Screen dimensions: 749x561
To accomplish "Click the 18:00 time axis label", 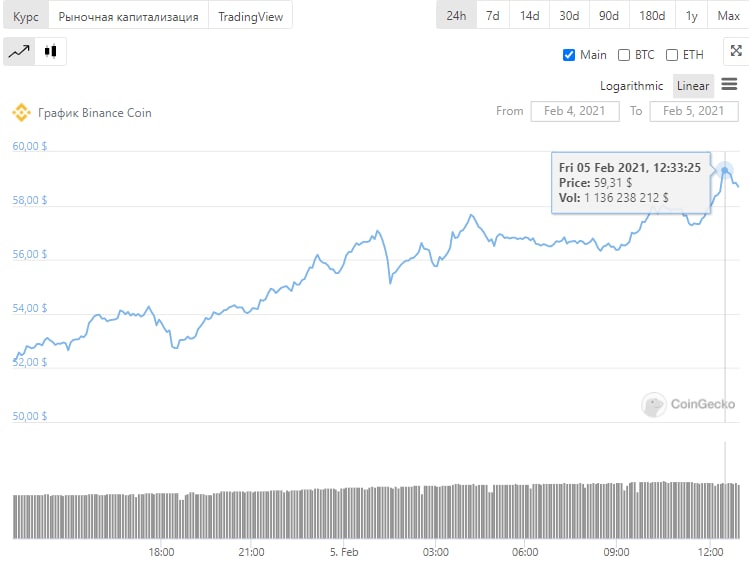I will (161, 552).
